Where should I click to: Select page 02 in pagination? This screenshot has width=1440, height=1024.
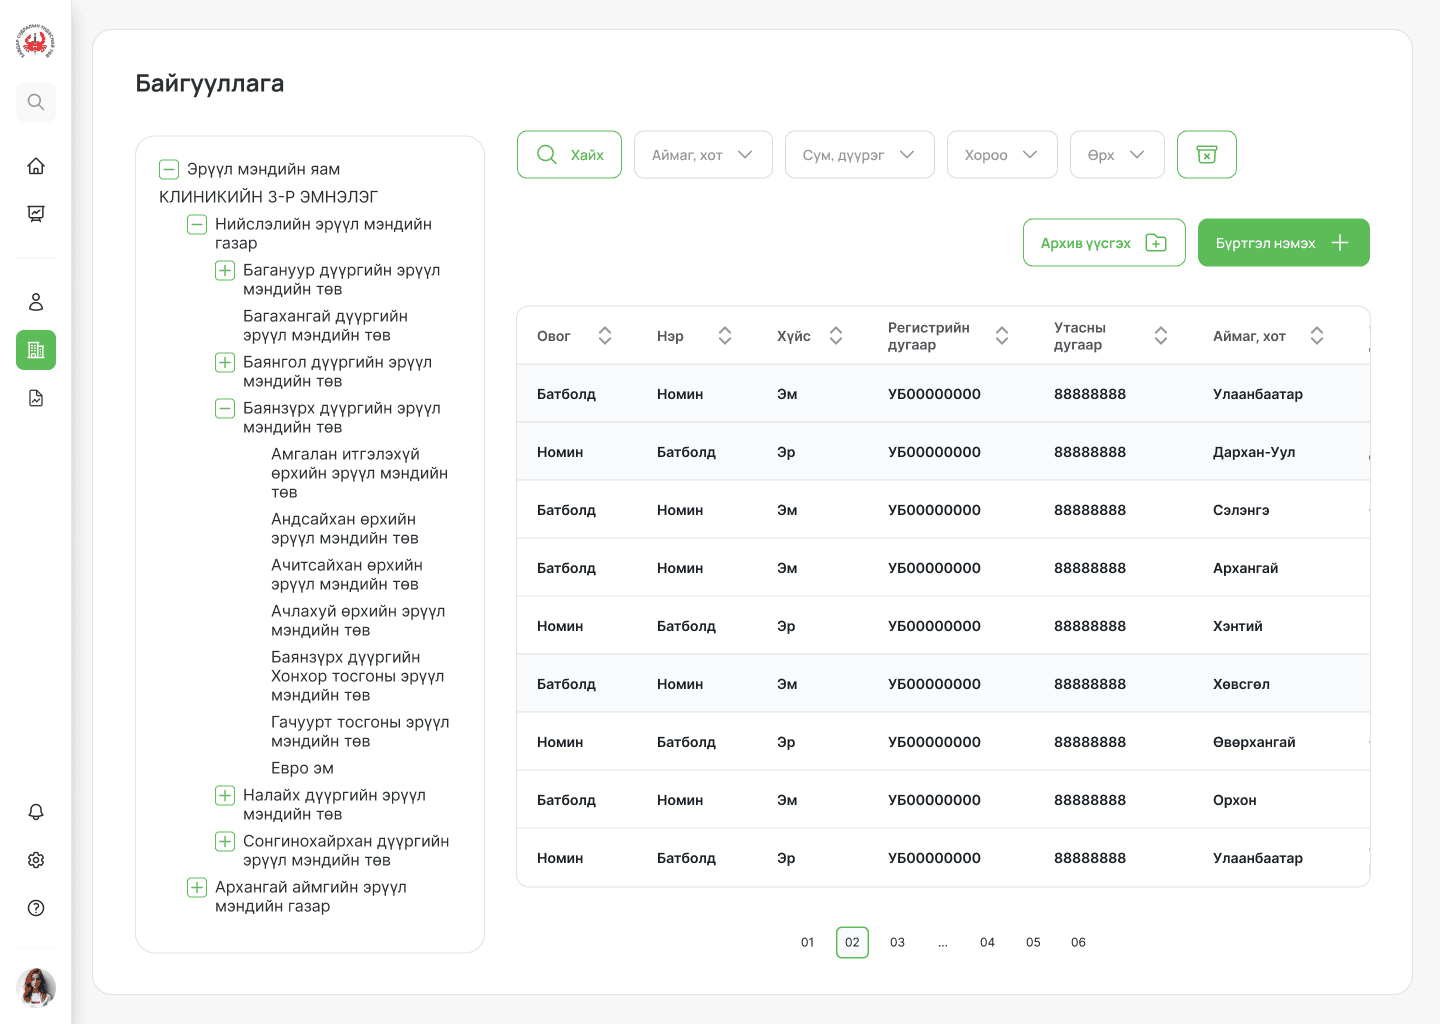(852, 942)
